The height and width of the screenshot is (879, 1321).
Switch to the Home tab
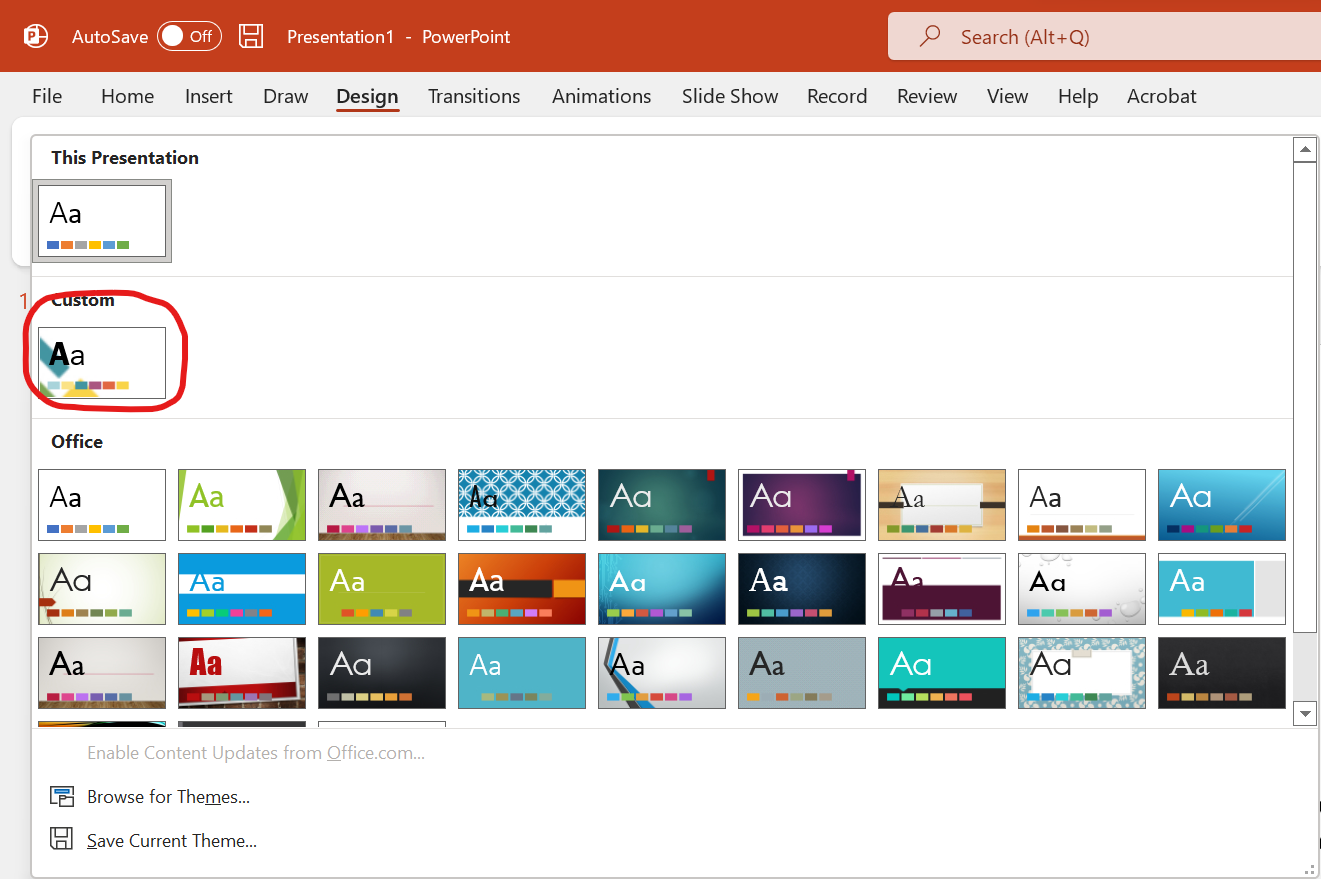pos(127,96)
